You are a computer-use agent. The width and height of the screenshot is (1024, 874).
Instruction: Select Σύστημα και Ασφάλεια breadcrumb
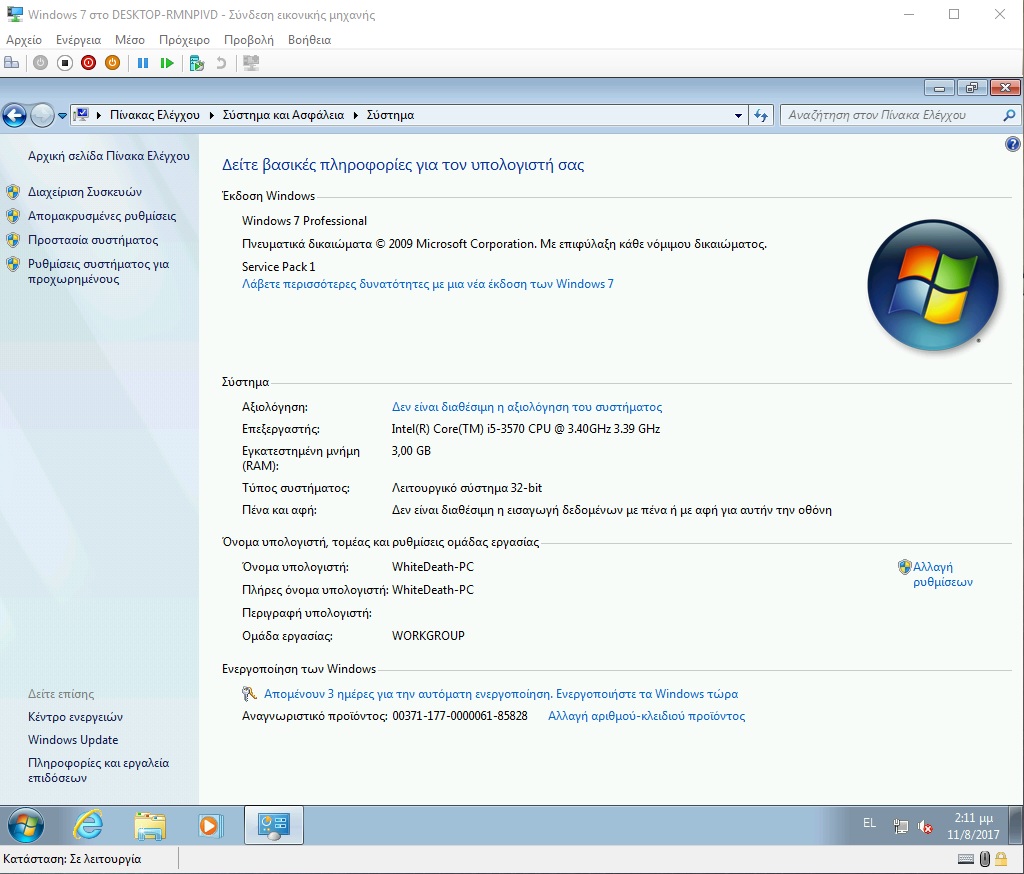283,115
